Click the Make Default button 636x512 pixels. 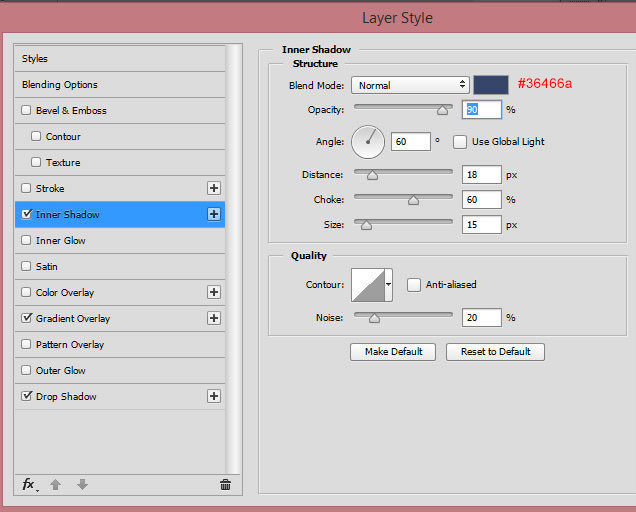click(393, 352)
